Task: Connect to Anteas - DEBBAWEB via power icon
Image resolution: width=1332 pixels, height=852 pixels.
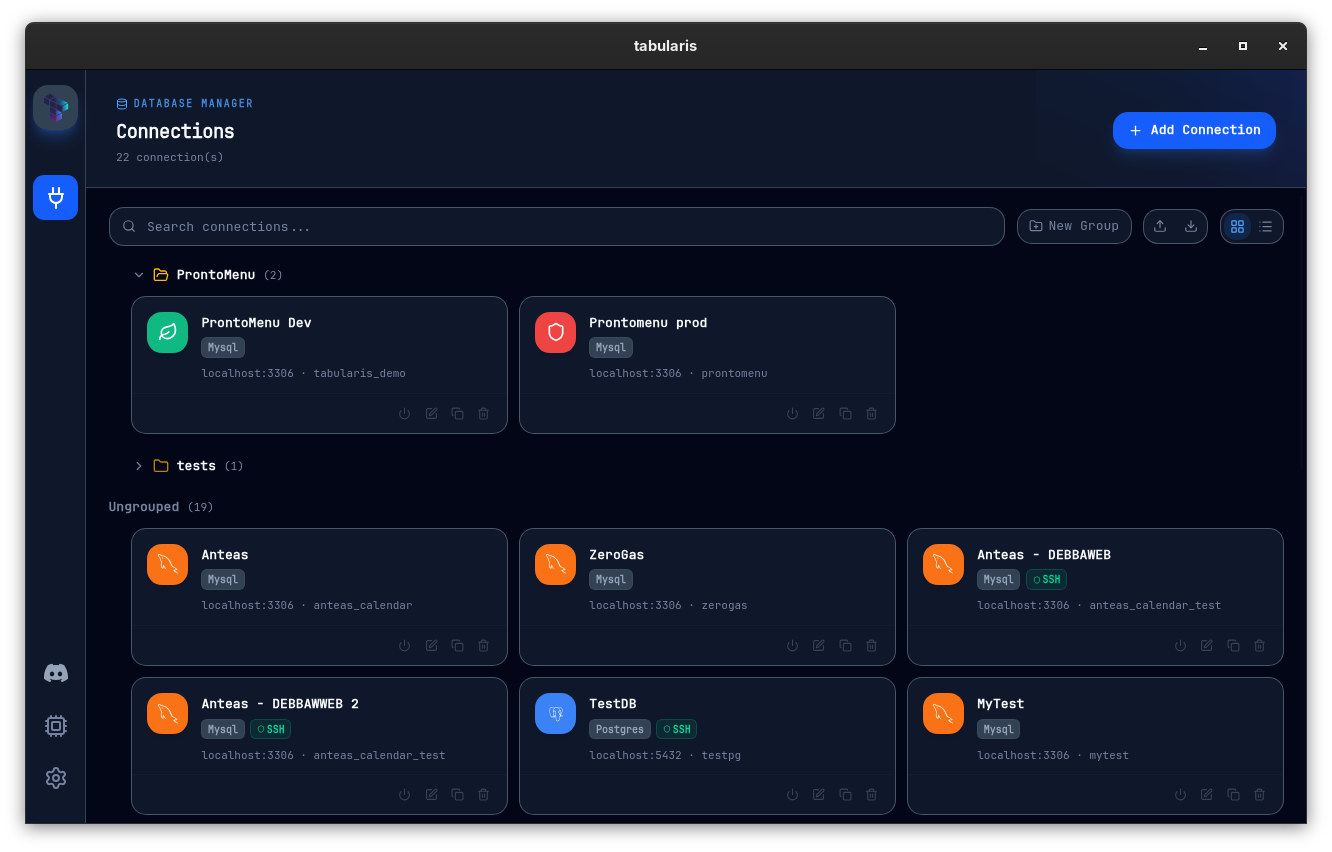Action: pos(1181,645)
